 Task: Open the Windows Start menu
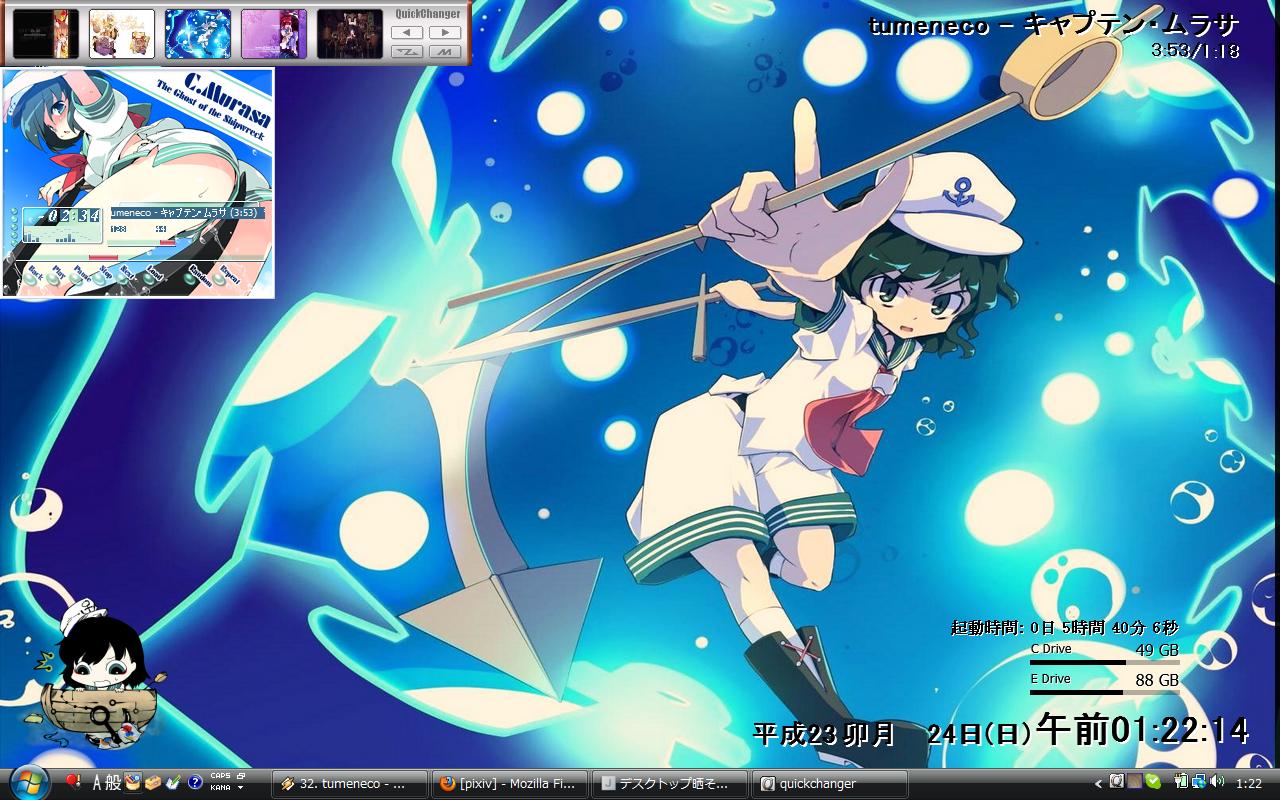point(27,782)
